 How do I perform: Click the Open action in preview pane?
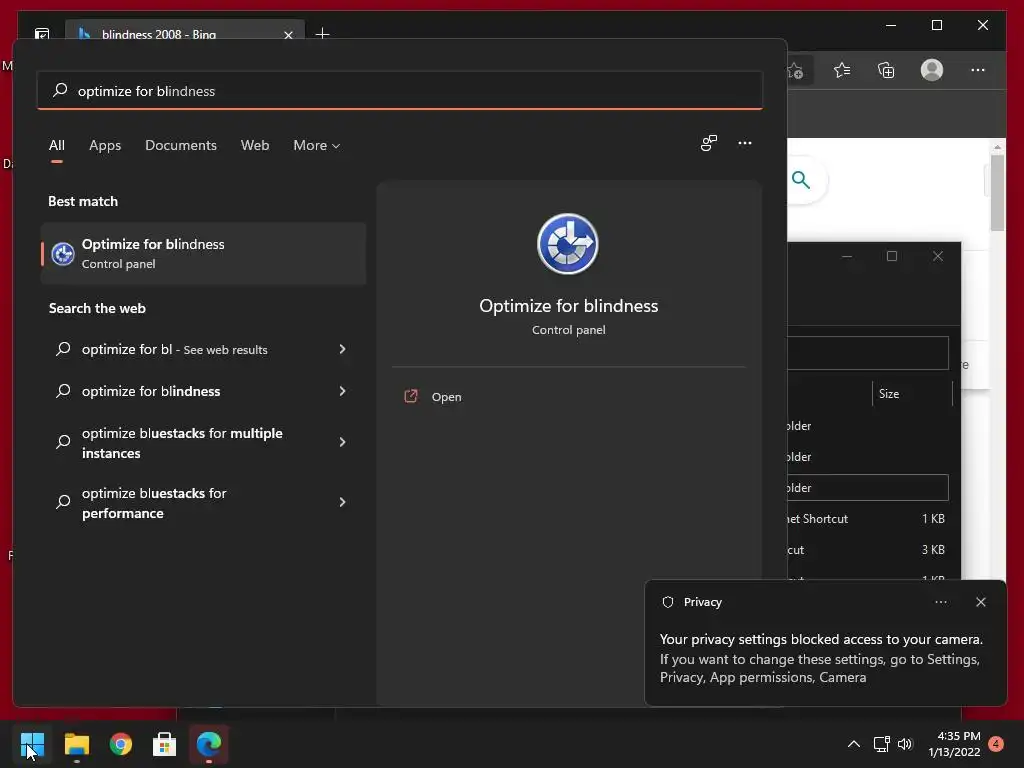click(433, 396)
